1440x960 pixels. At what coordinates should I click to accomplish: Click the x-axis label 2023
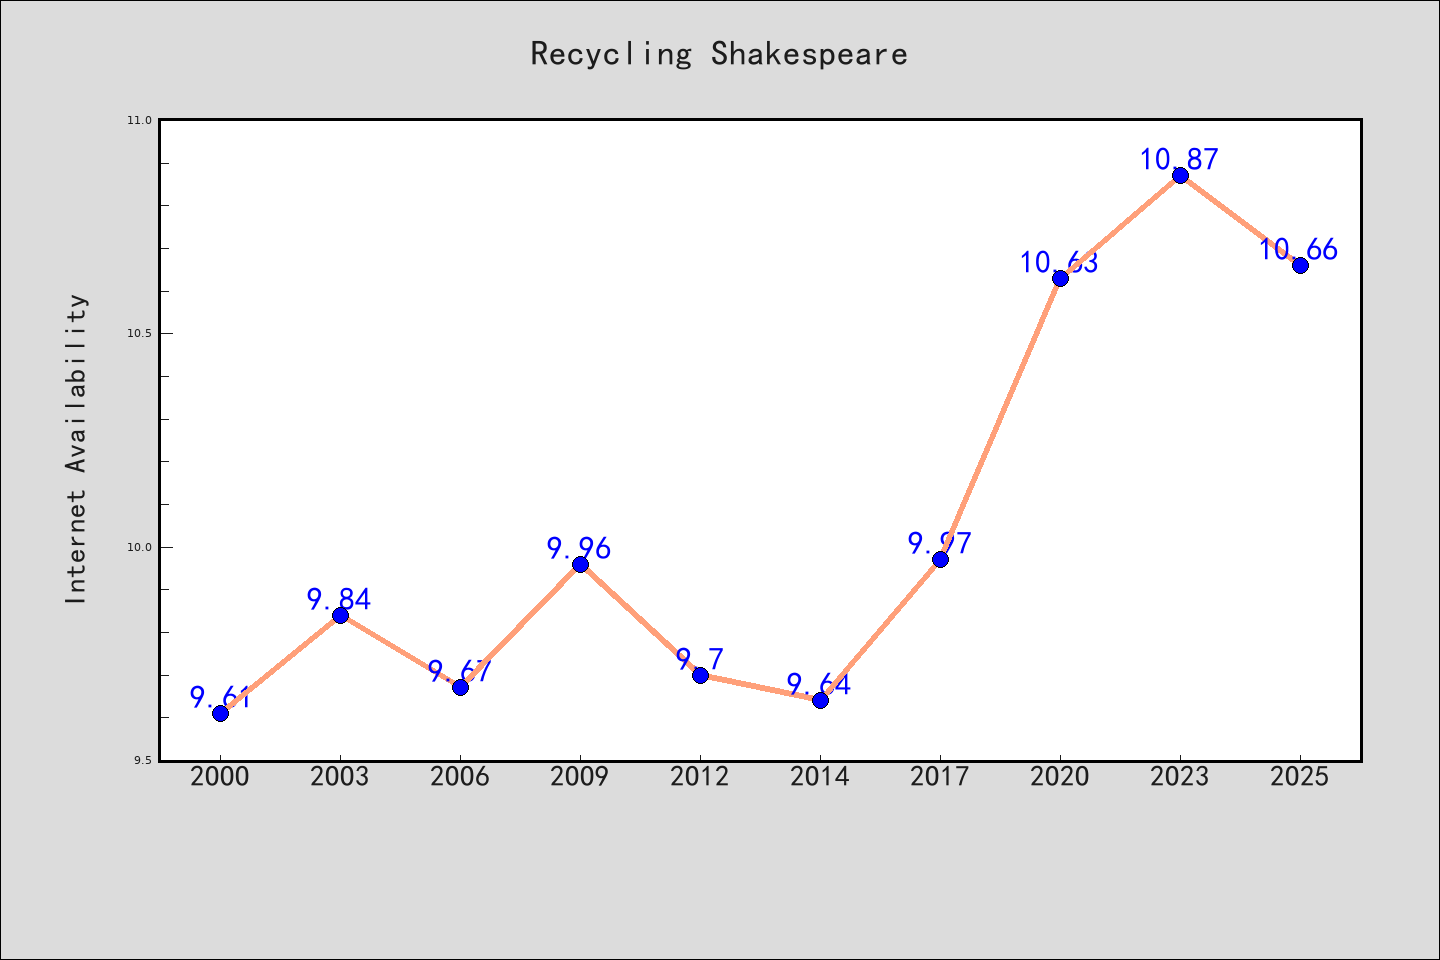point(1180,777)
